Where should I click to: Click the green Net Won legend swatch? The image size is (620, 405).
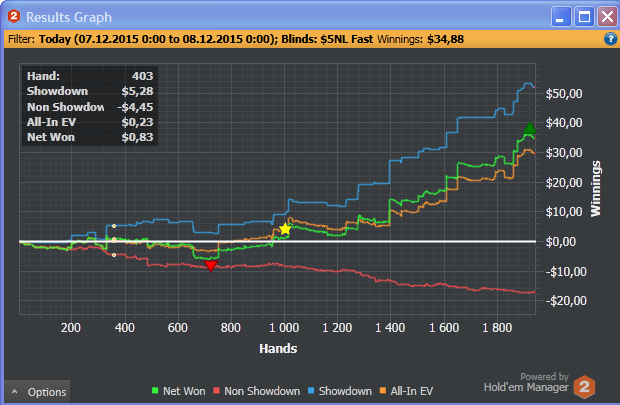155,391
